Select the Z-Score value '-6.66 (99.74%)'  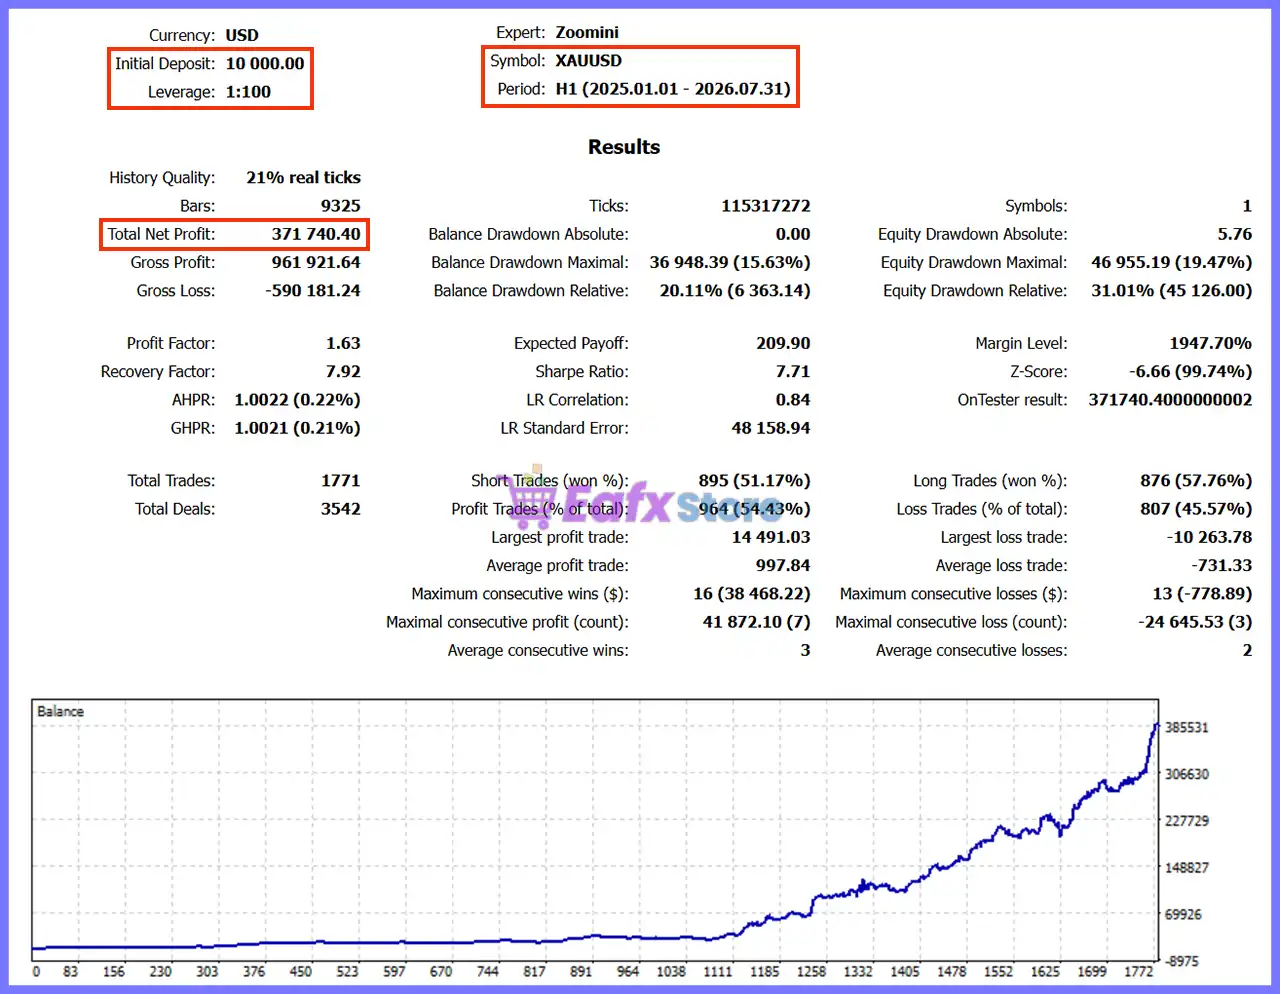point(1191,371)
